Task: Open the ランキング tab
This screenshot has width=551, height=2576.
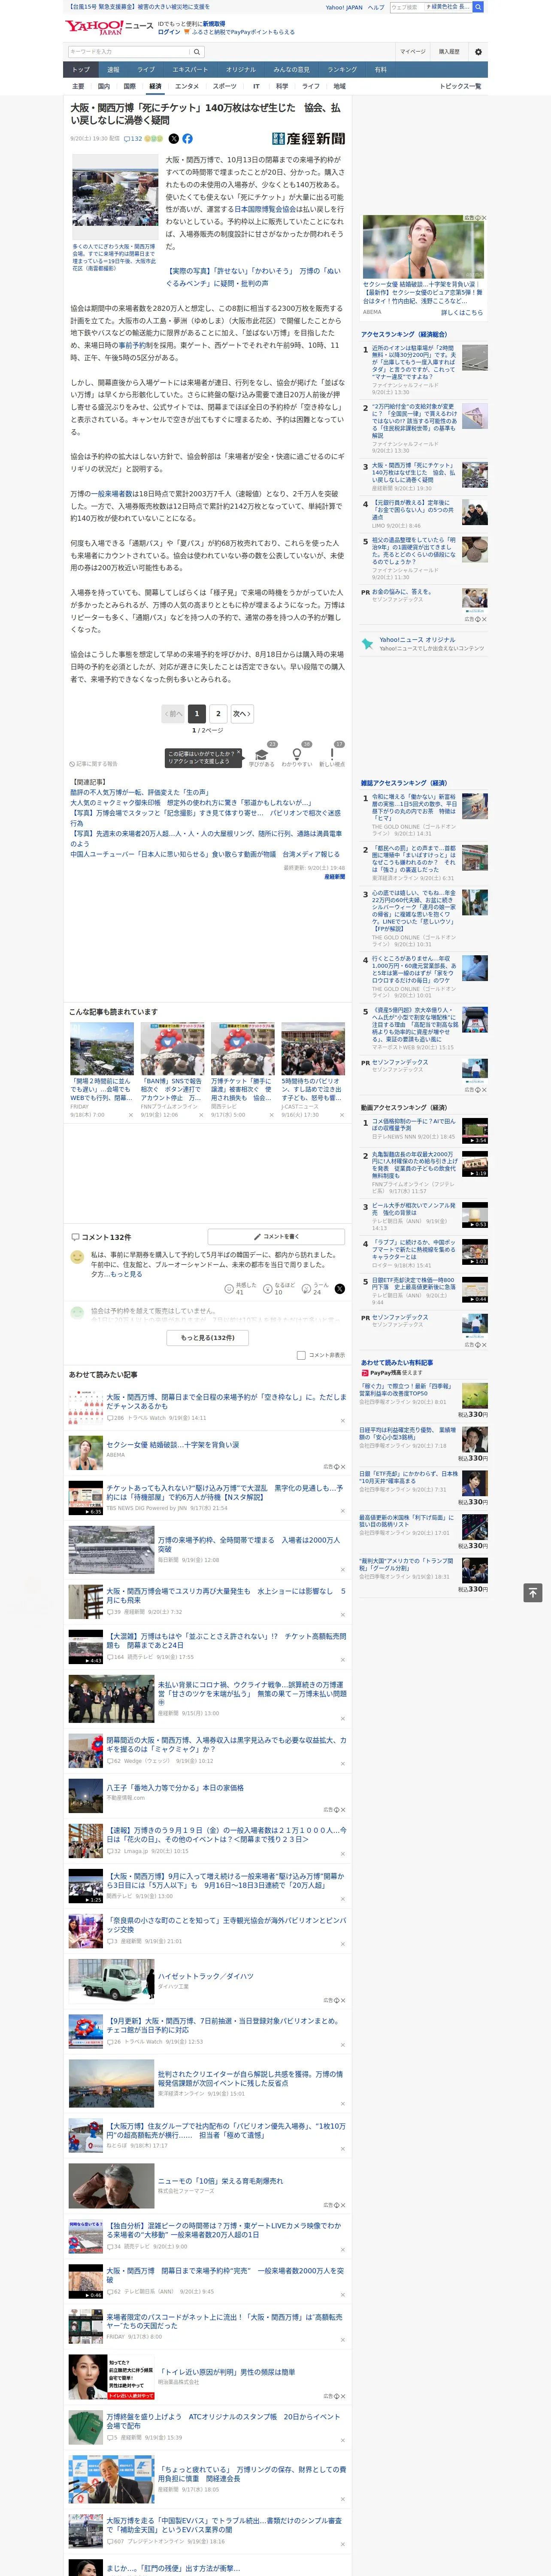Action: (x=342, y=70)
